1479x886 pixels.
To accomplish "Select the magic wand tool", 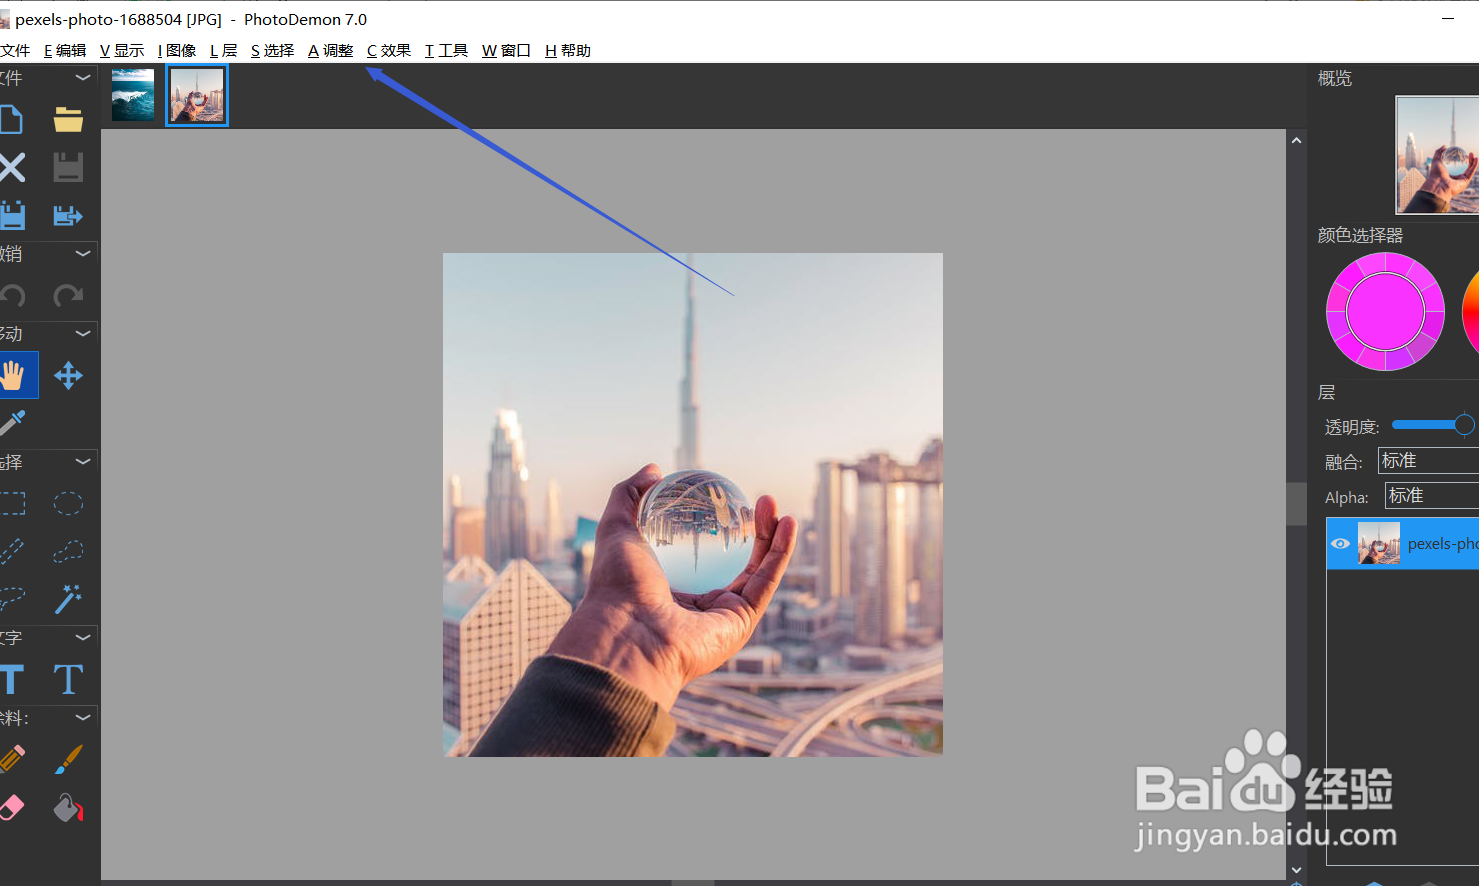I will [68, 598].
